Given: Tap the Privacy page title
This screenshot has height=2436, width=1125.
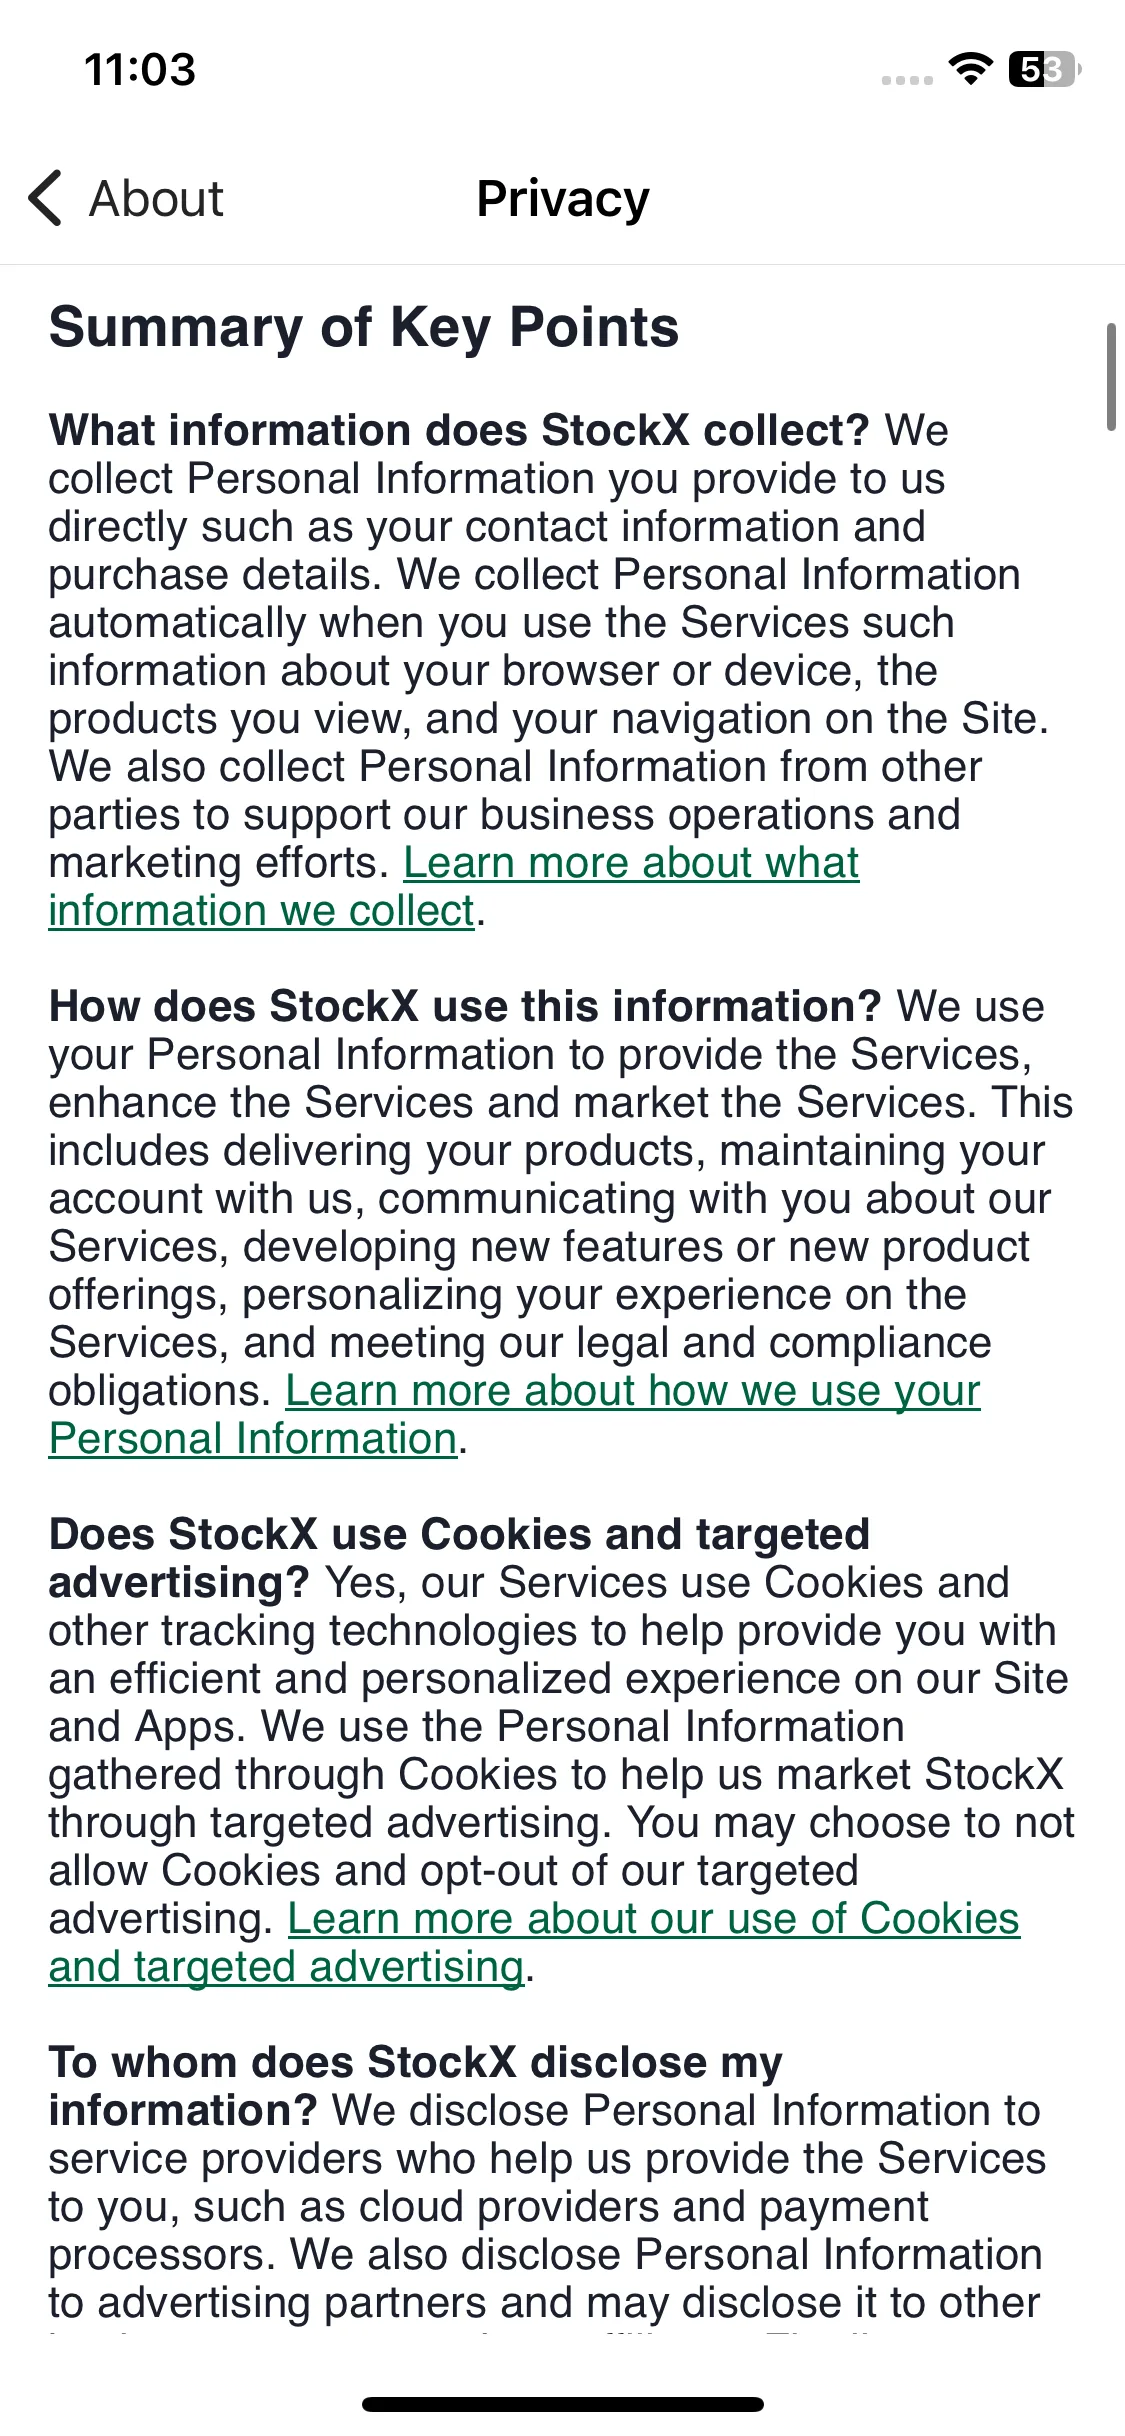Looking at the screenshot, I should [x=563, y=198].
